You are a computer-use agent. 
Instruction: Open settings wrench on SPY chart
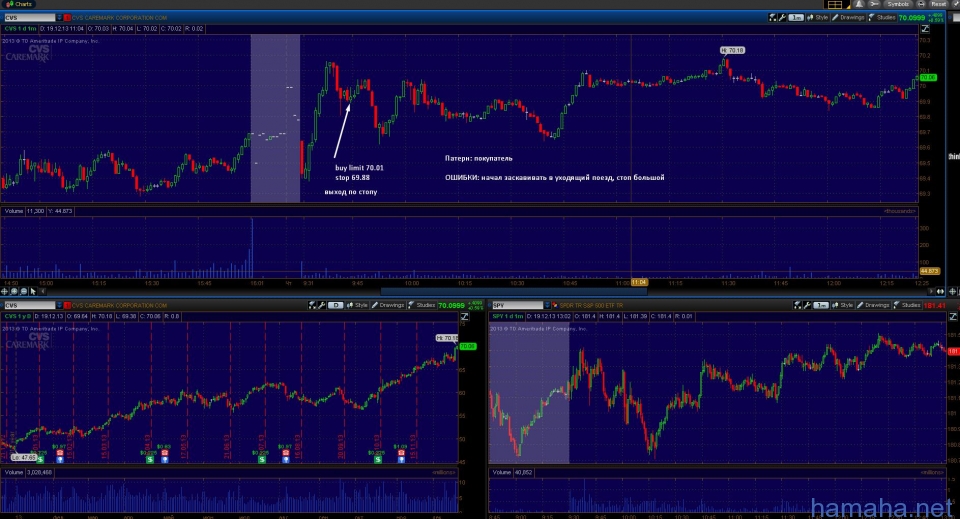click(807, 305)
